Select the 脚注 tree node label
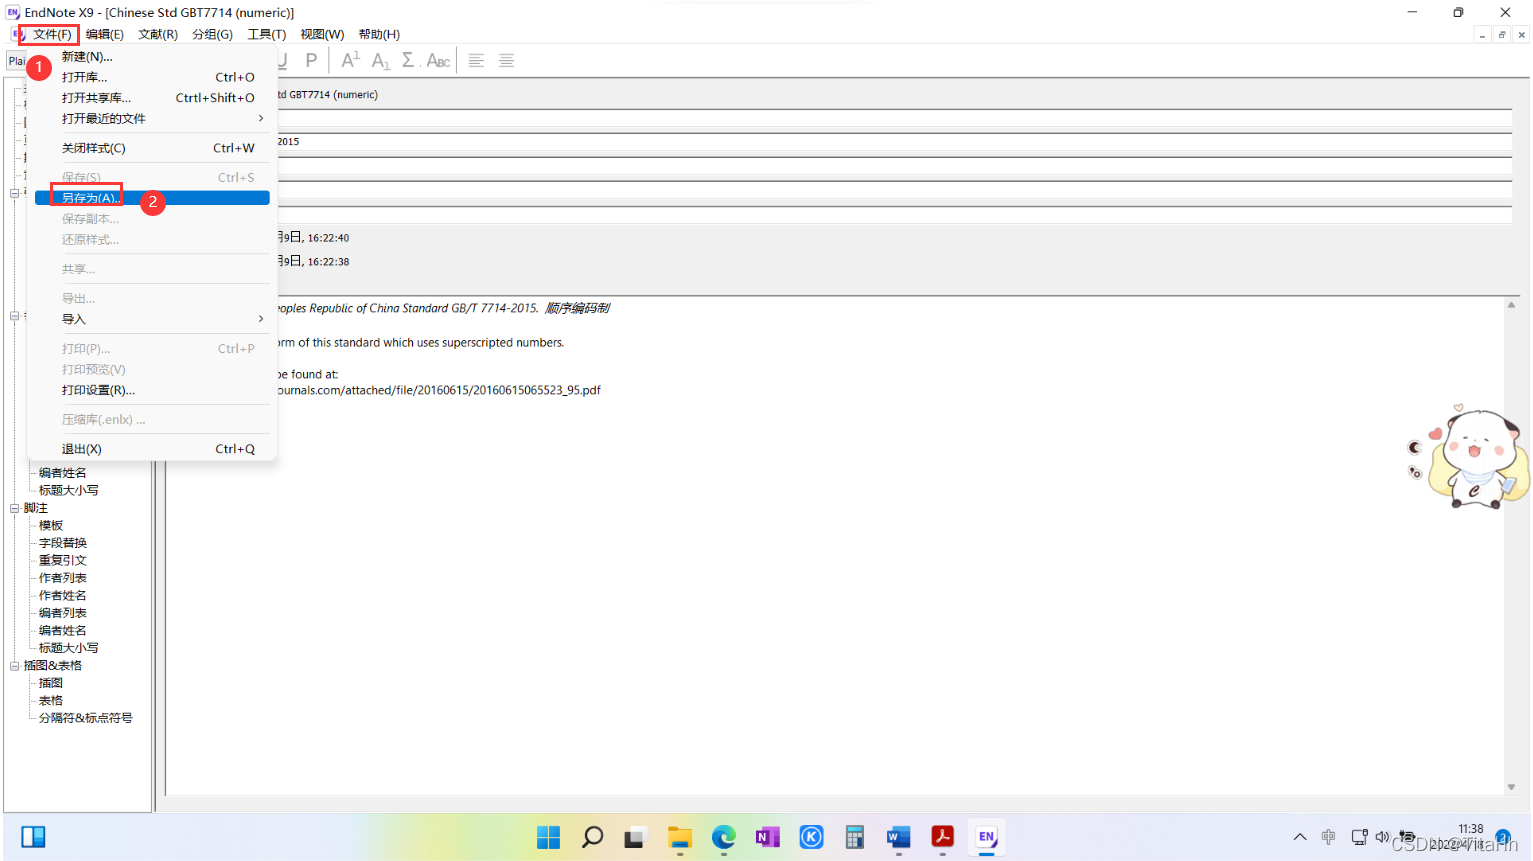 (36, 508)
